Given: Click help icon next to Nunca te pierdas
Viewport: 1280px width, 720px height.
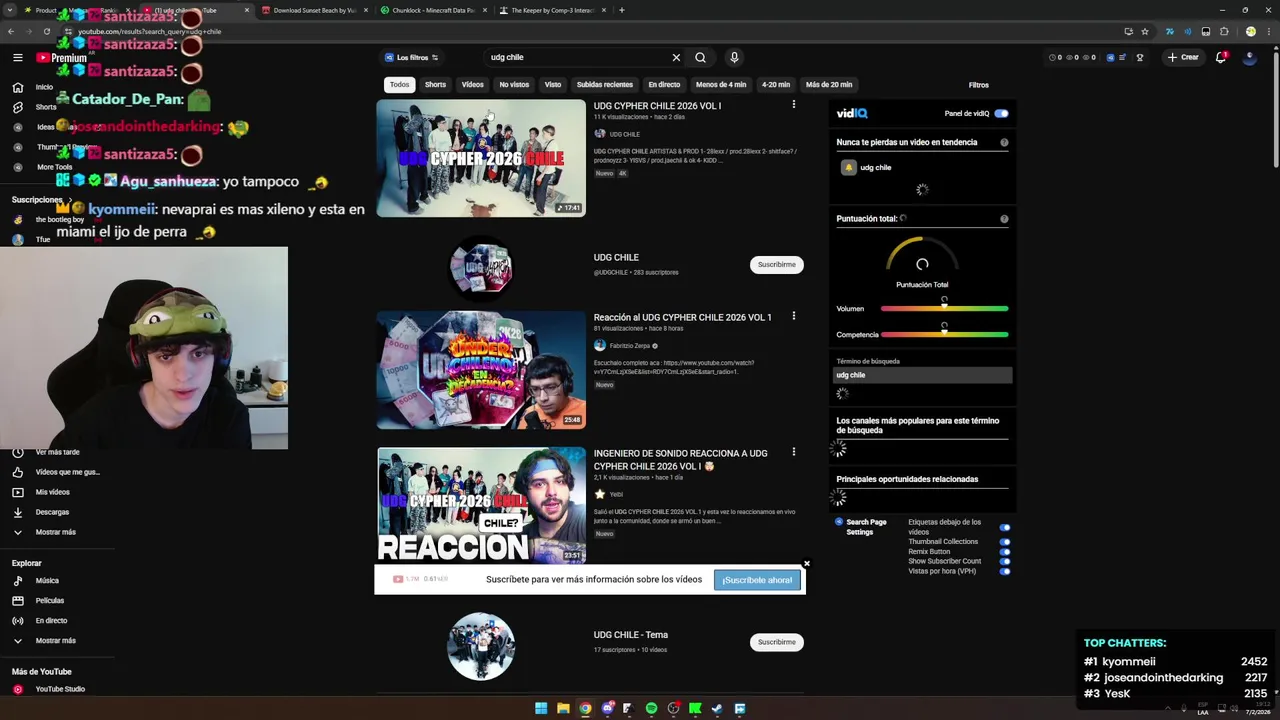Looking at the screenshot, I should tap(1004, 142).
